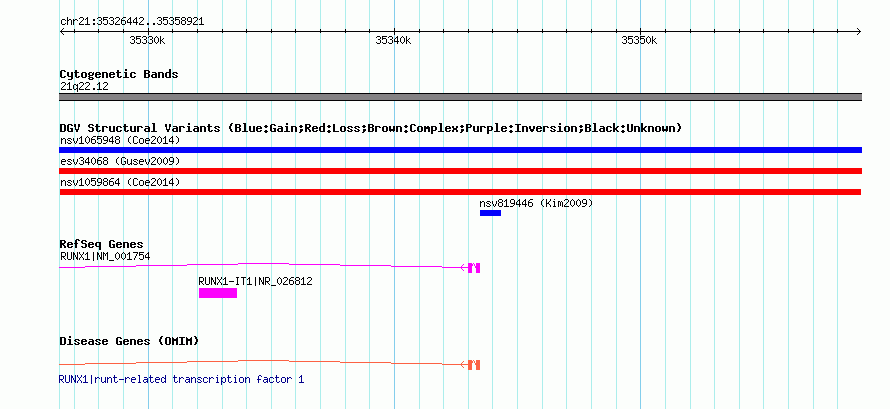Click the RUNX1|NM_001754 gene label

(x=105, y=256)
